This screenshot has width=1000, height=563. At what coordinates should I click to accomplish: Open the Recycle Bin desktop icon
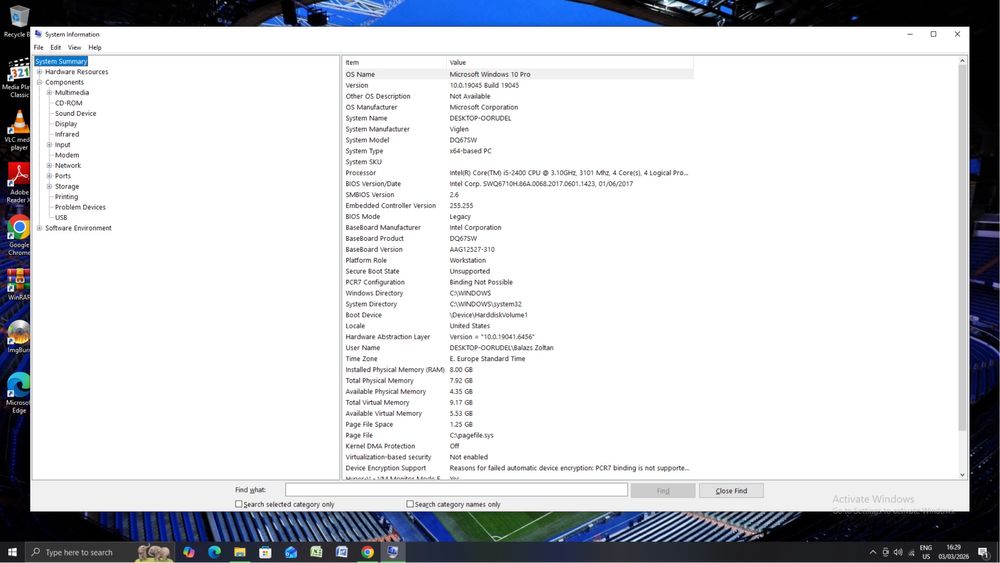click(18, 21)
